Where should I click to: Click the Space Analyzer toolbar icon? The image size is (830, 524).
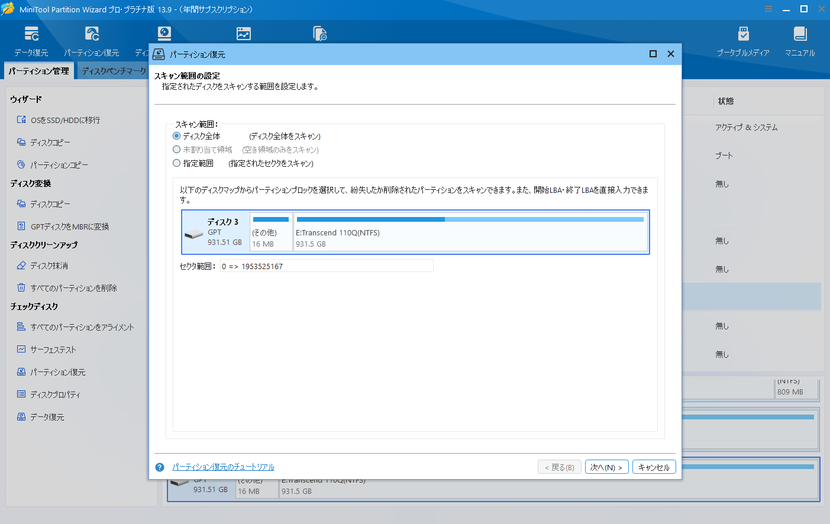click(x=243, y=34)
